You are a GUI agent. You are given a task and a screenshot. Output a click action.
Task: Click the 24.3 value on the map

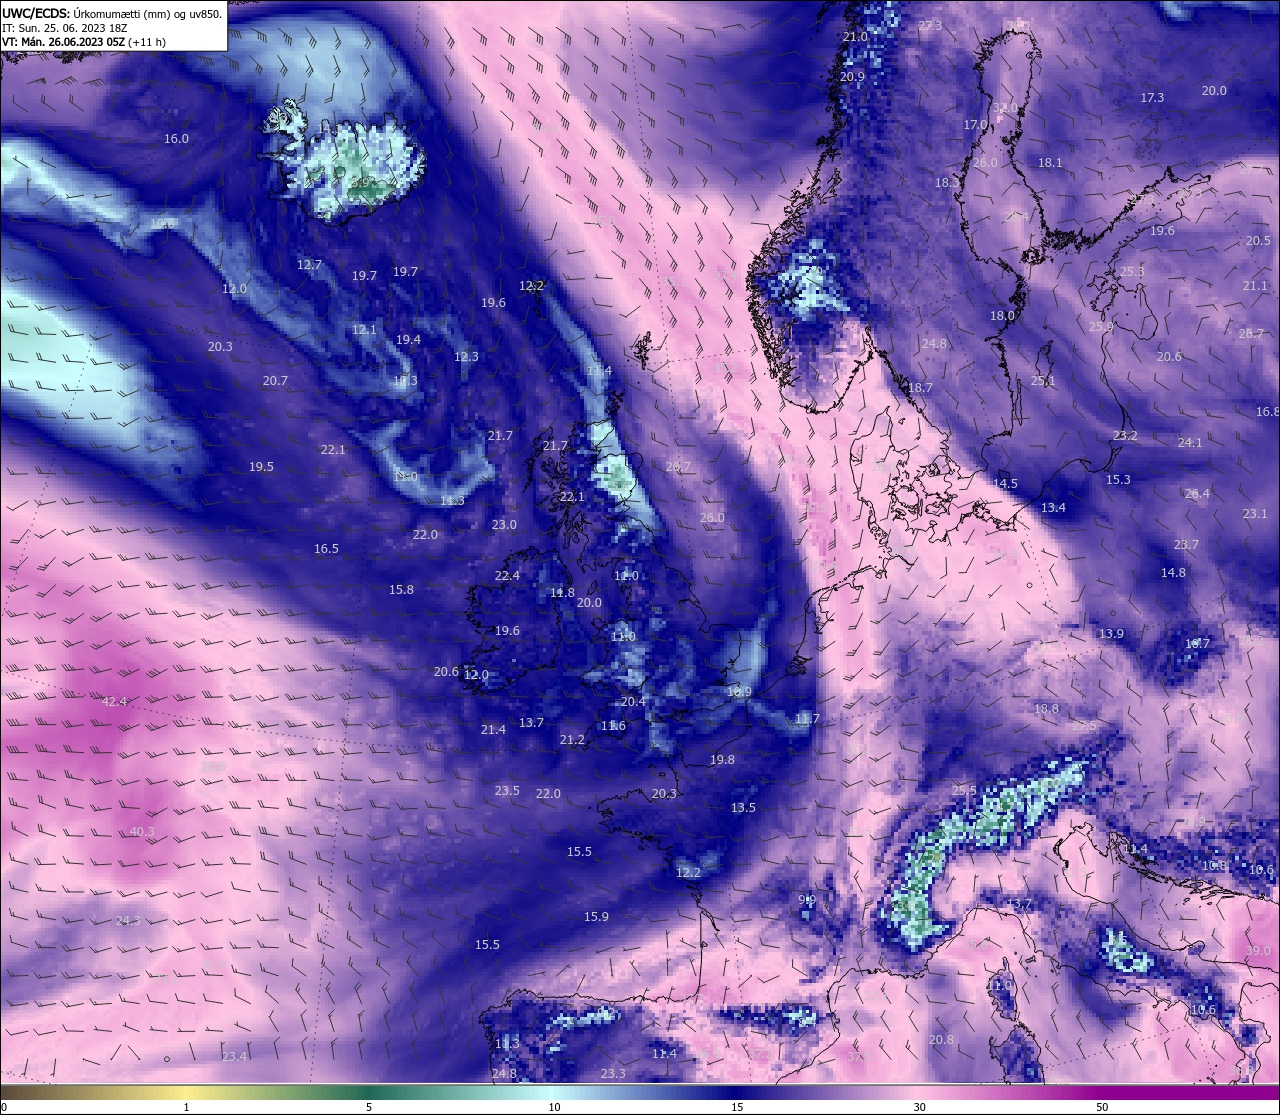click(128, 921)
